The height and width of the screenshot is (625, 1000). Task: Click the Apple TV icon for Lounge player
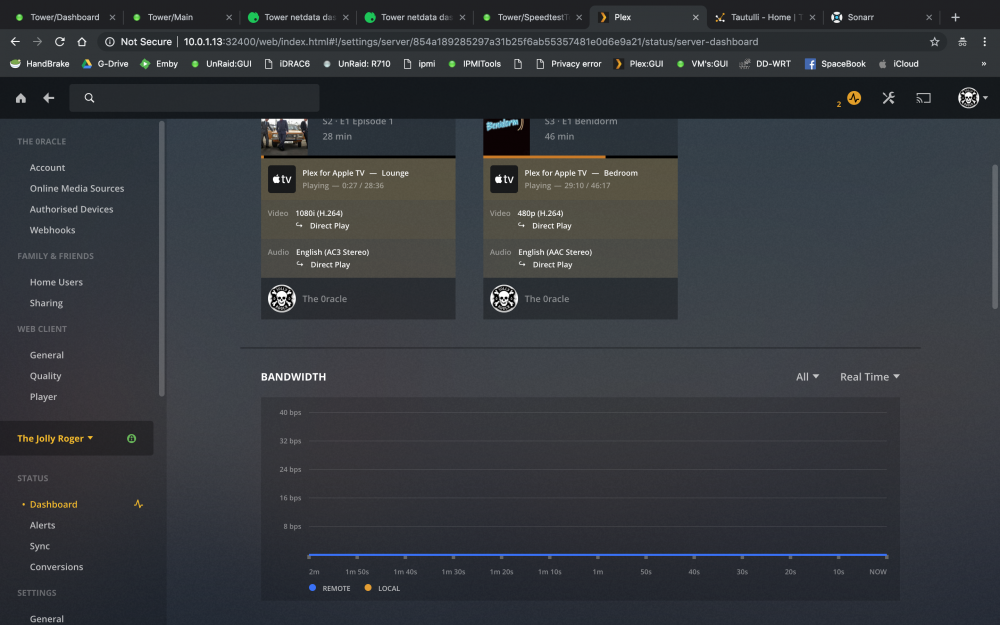tap(282, 179)
